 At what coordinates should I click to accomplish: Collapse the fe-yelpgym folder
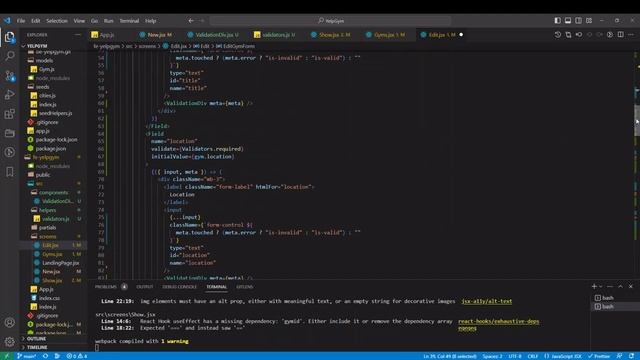(x=46, y=157)
